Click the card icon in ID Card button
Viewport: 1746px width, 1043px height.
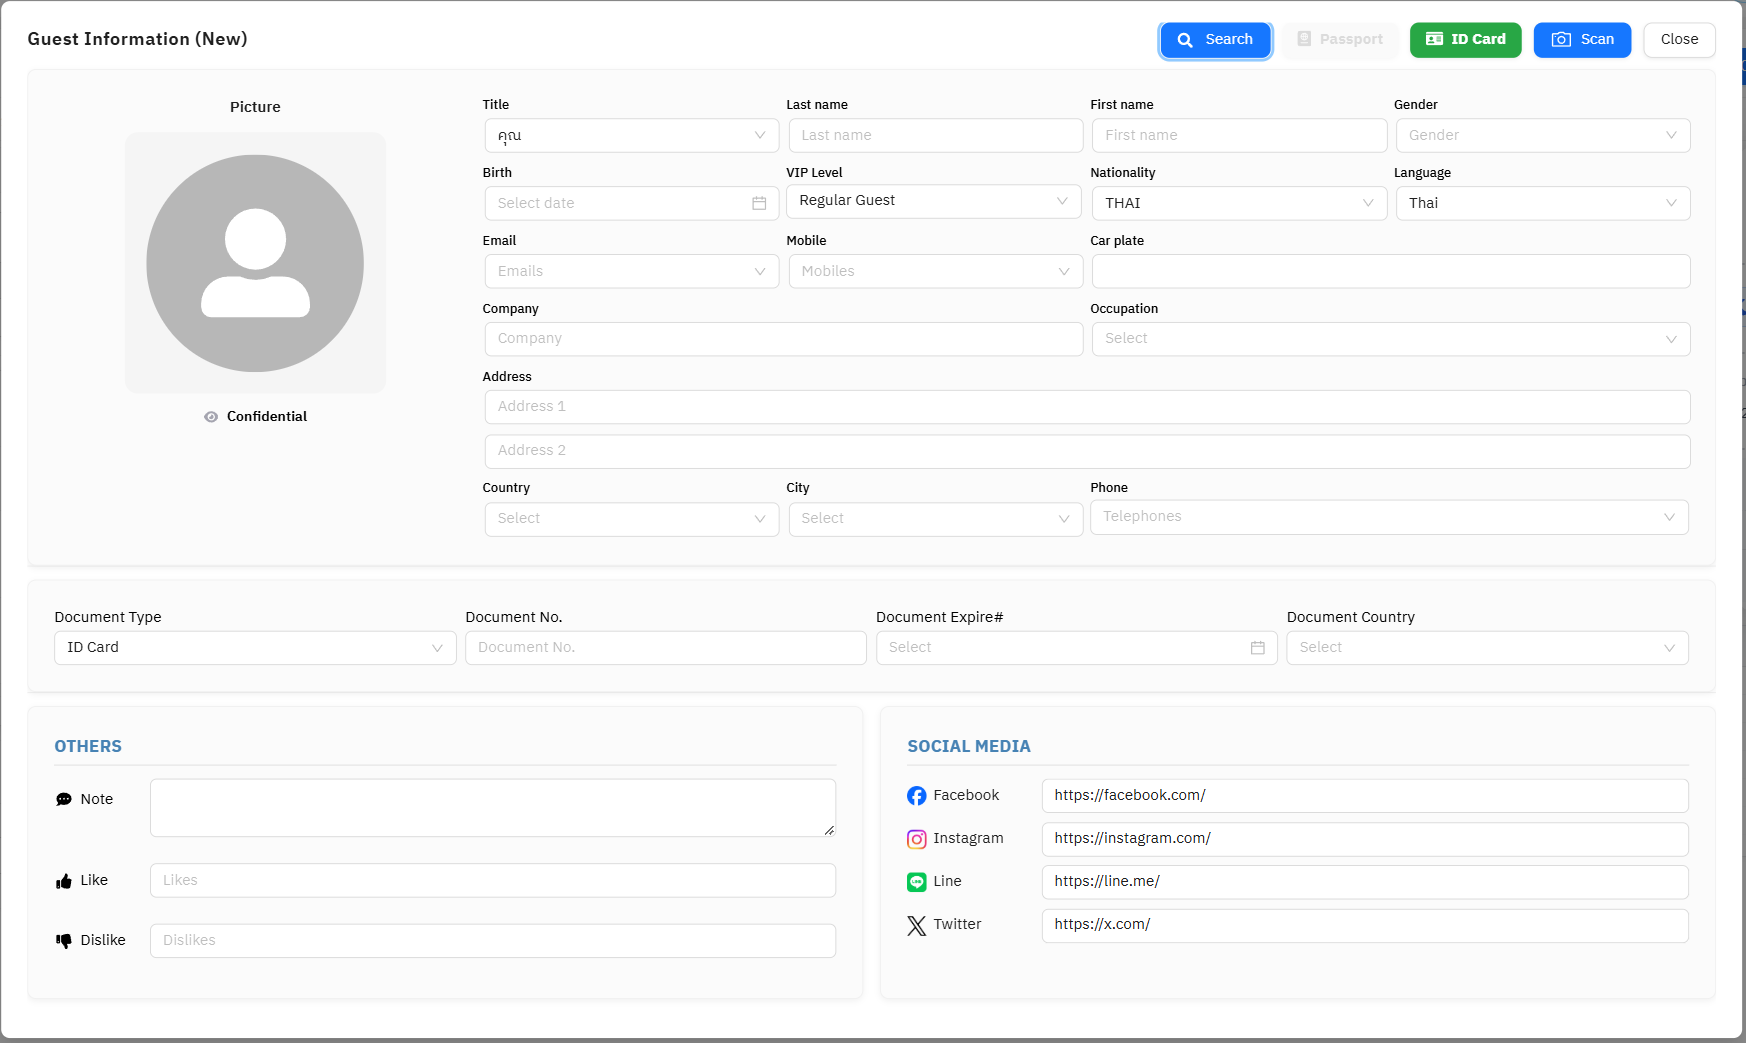pyautogui.click(x=1434, y=40)
